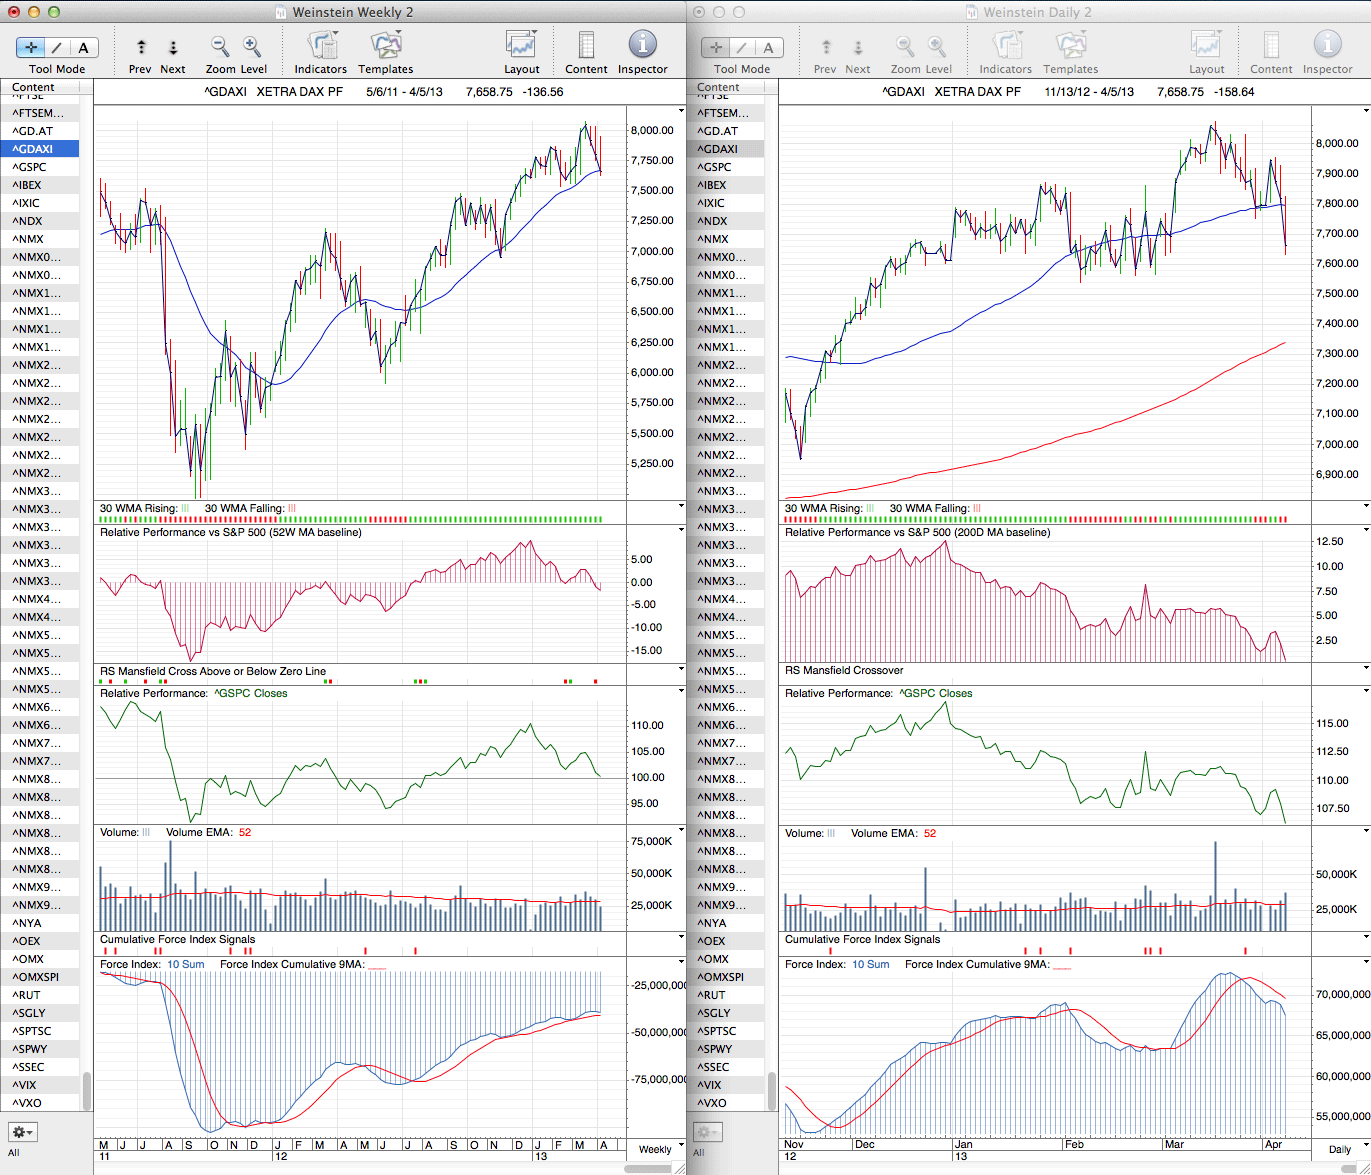Viewport: 1371px width, 1175px height.
Task: Select crosshair tool mode in Weekly window
Action: point(31,47)
